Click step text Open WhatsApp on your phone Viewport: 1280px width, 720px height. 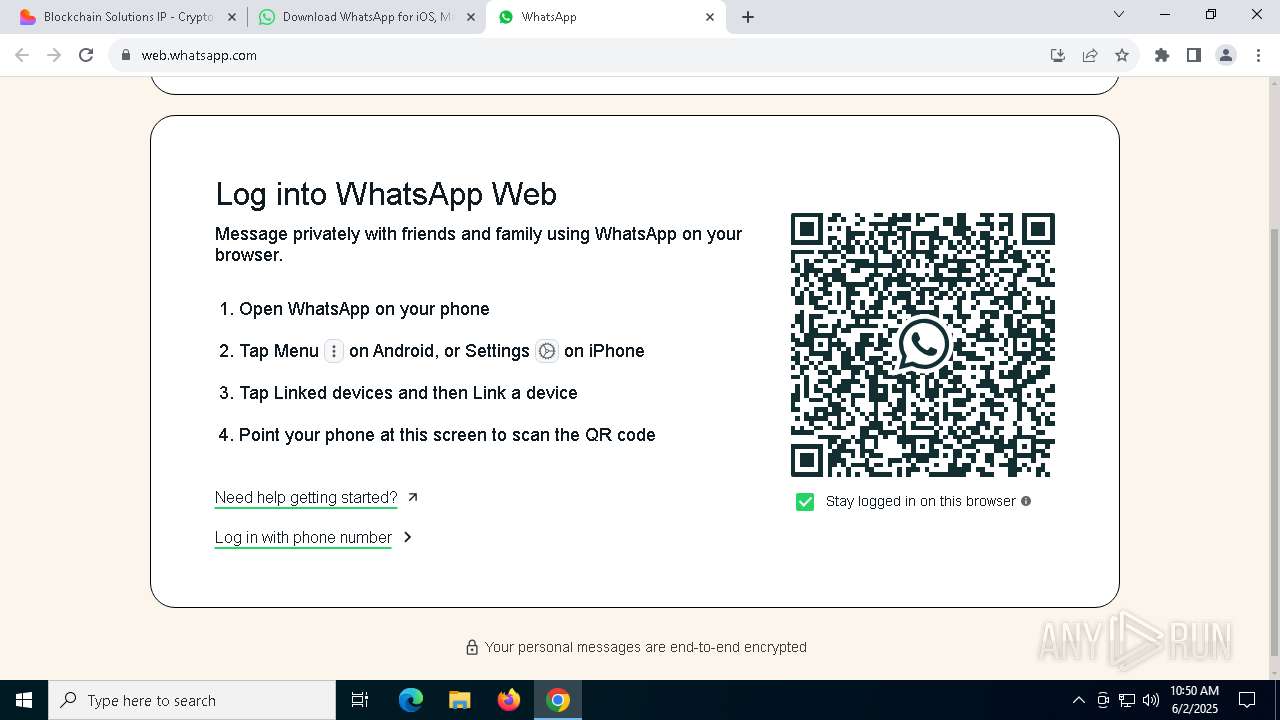click(x=364, y=309)
